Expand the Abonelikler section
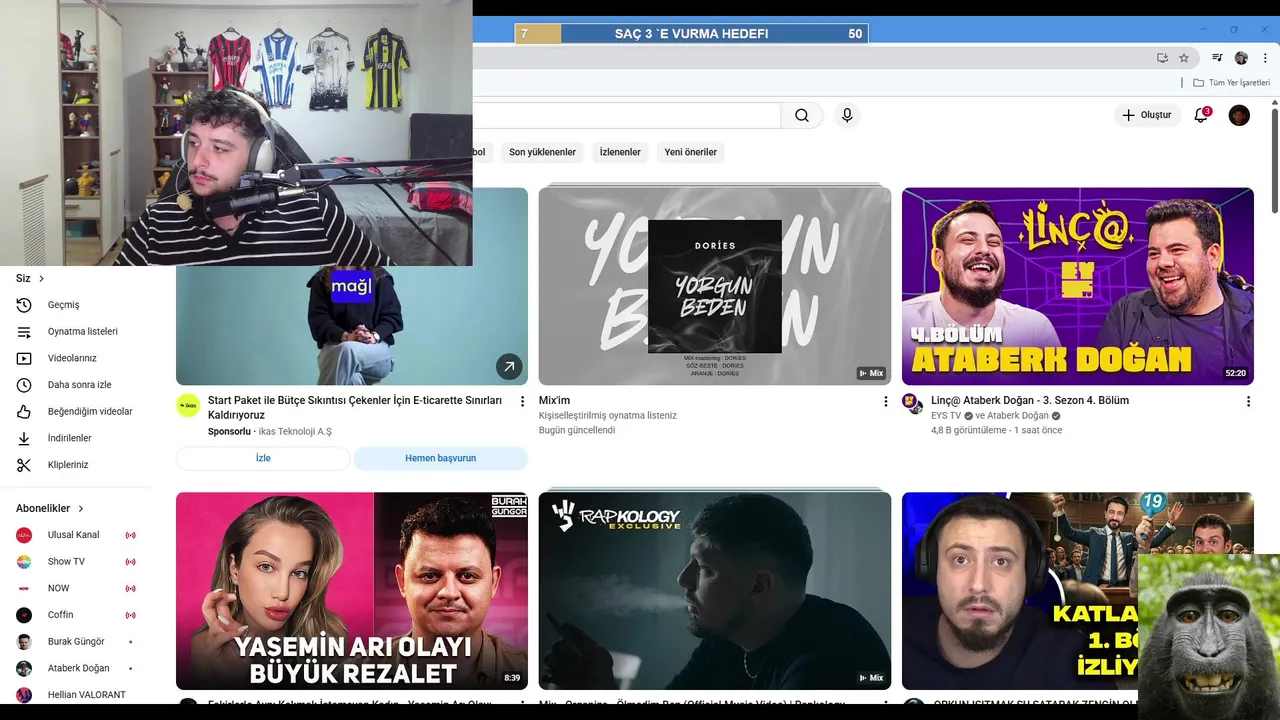 pyautogui.click(x=50, y=508)
